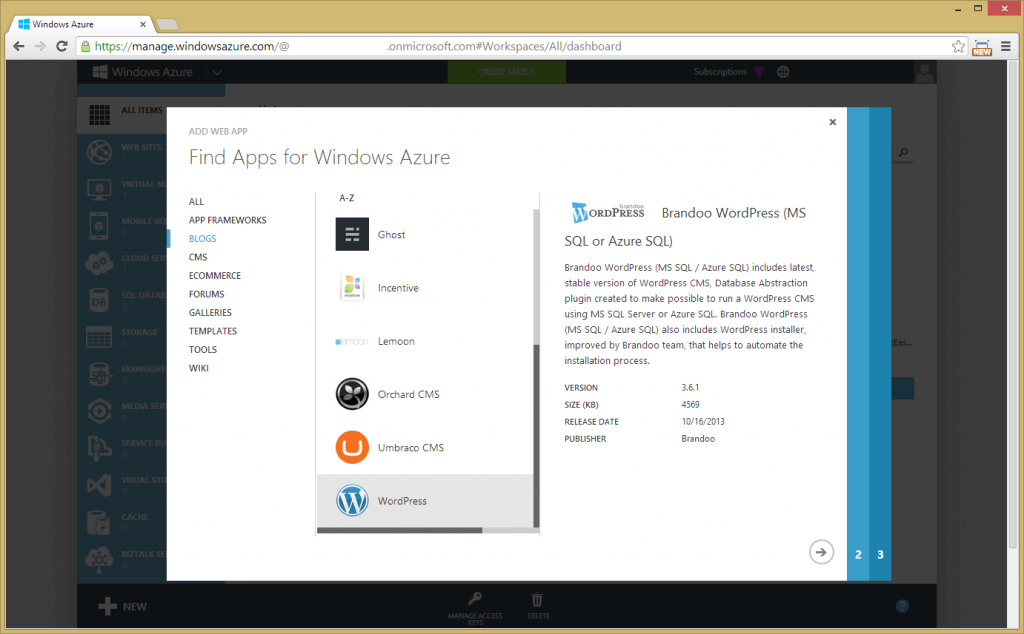Select the TEMPLATES category
Viewport: 1024px width, 634px height.
[213, 331]
